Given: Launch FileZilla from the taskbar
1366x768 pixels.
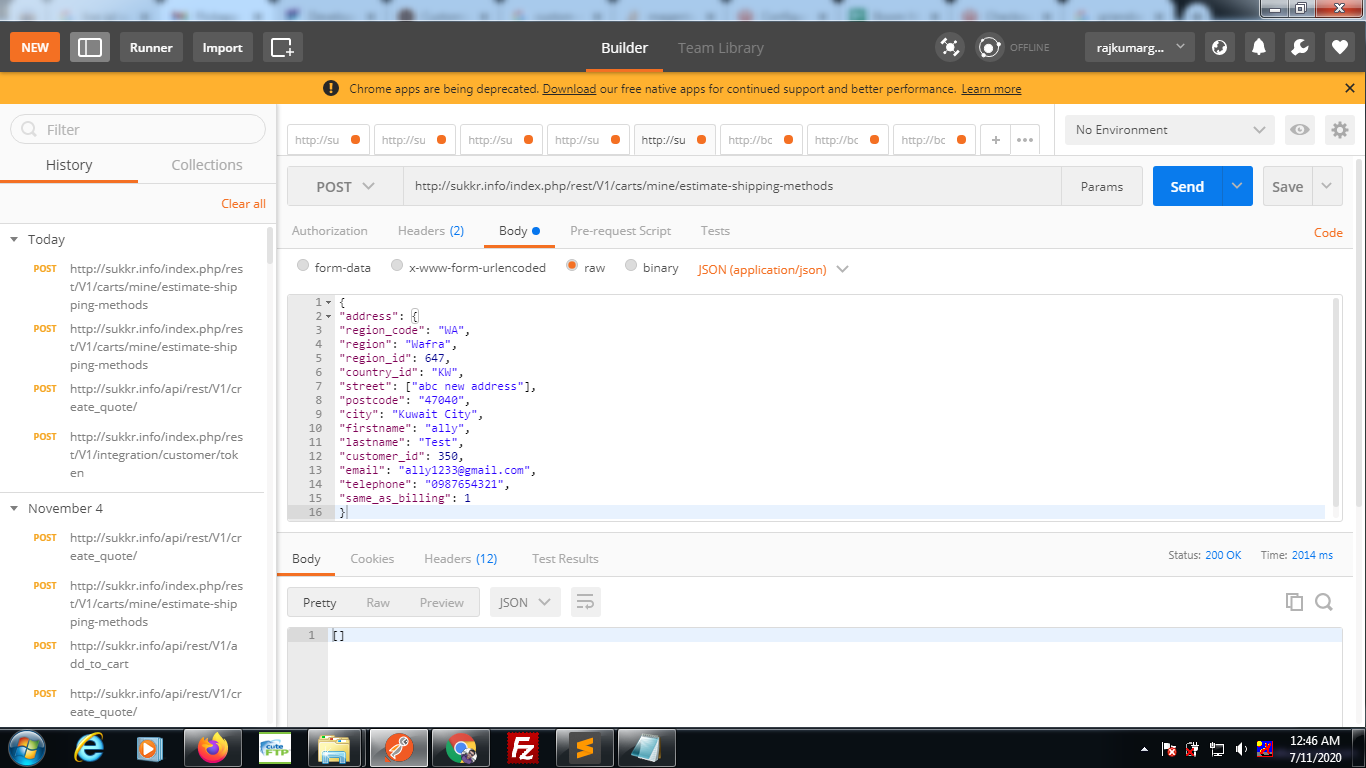Looking at the screenshot, I should 522,747.
